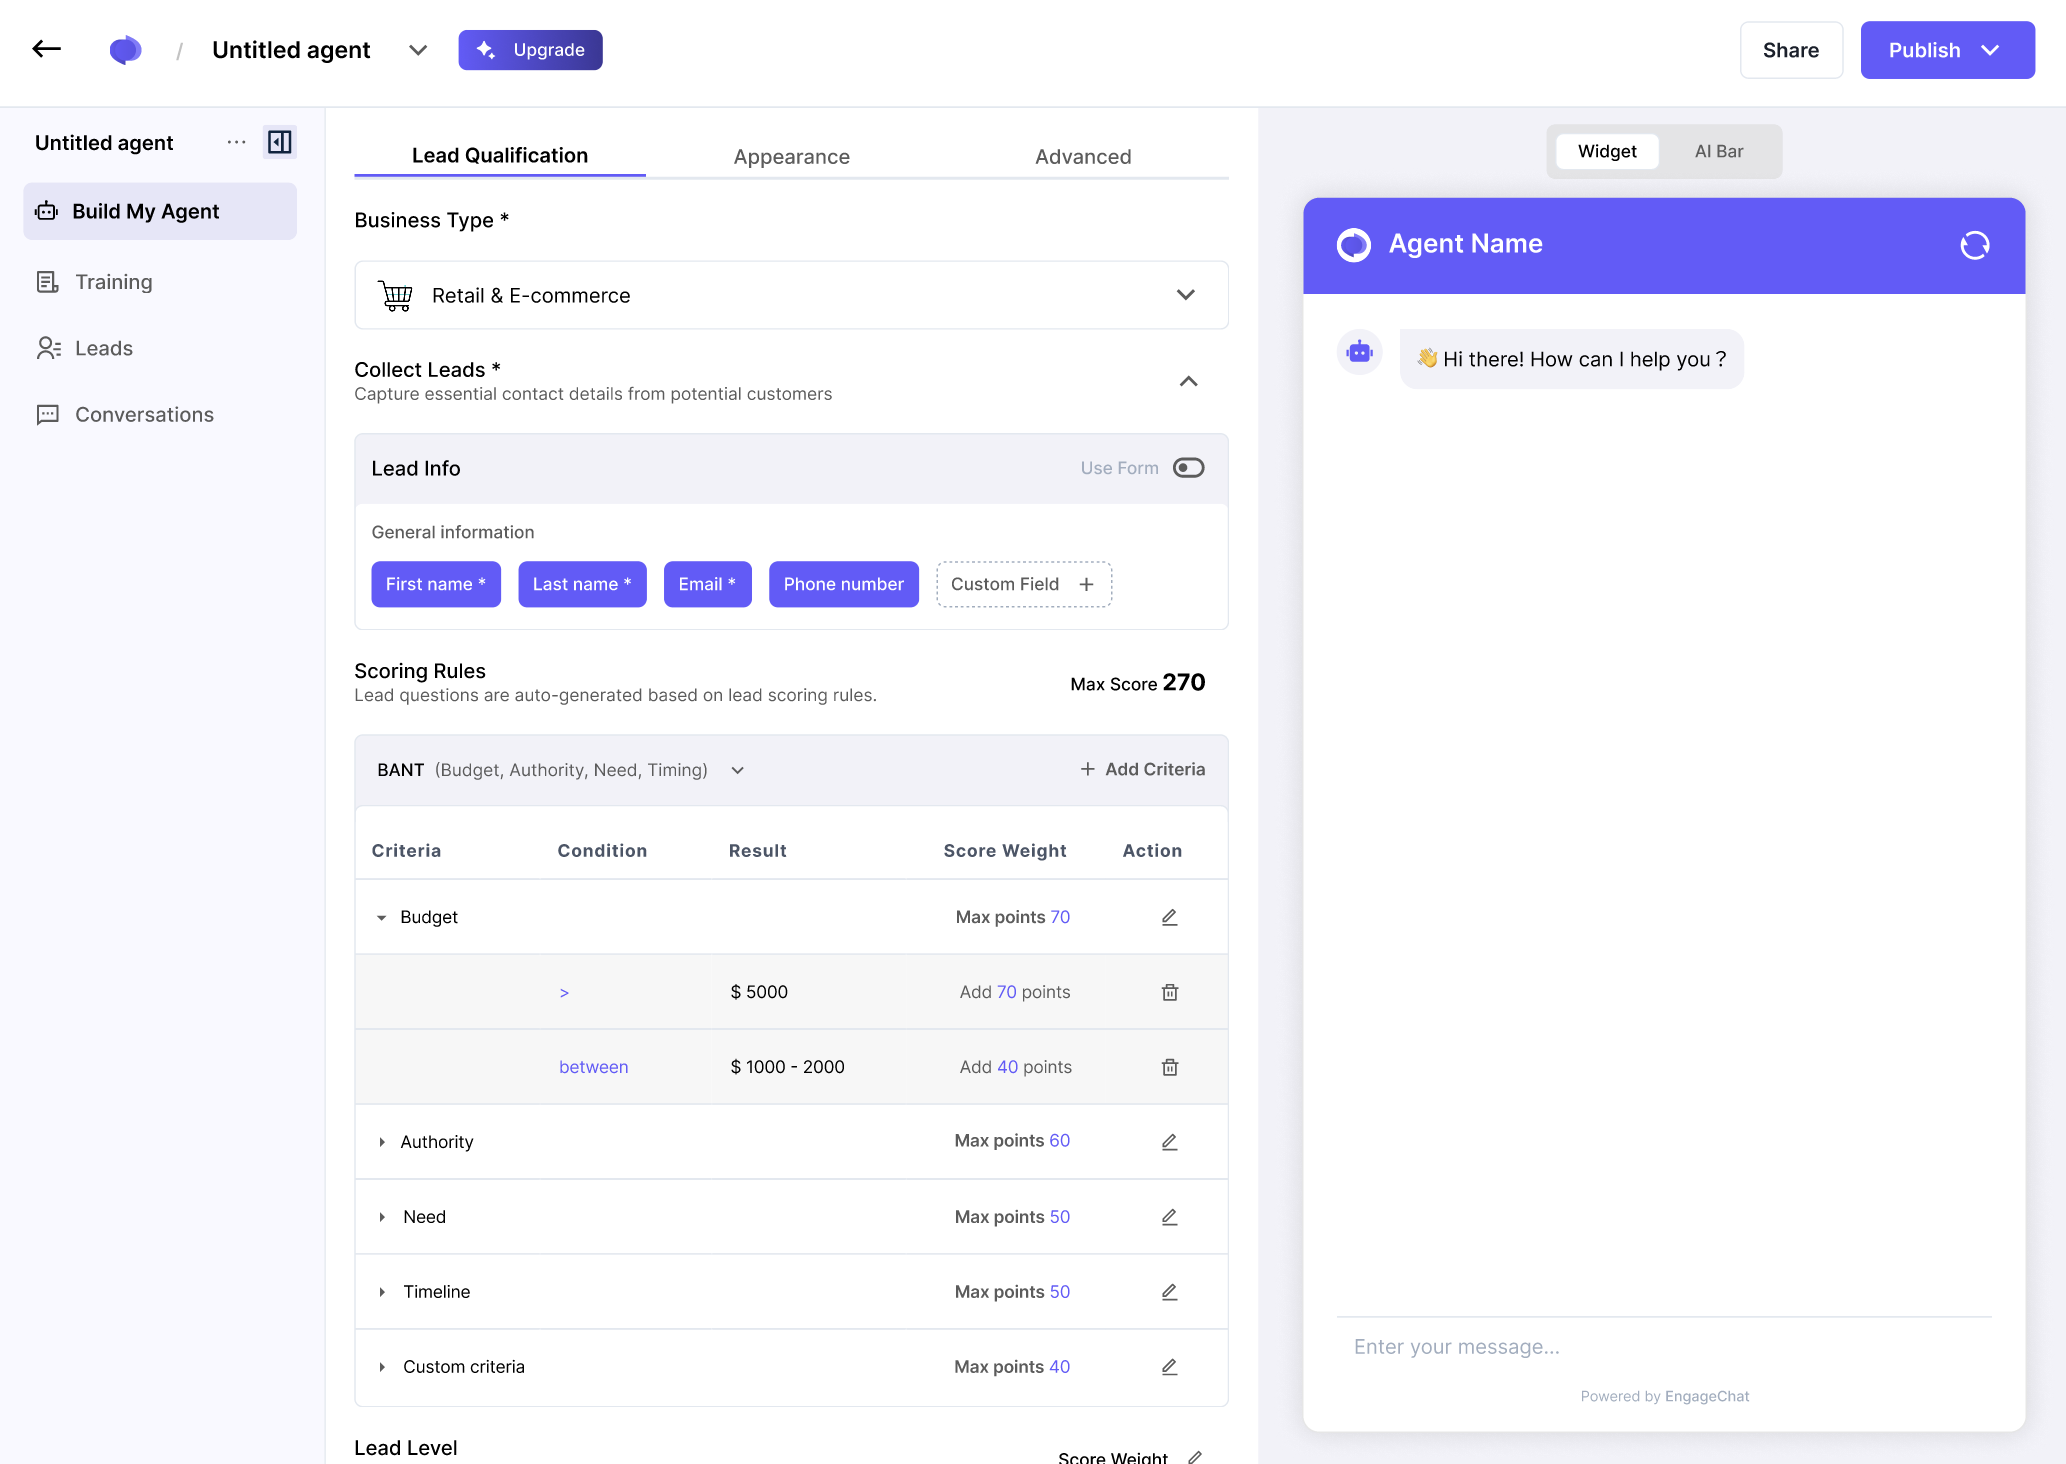Switch preview to AI Bar
Viewport: 2066px width, 1464px height.
click(x=1718, y=151)
